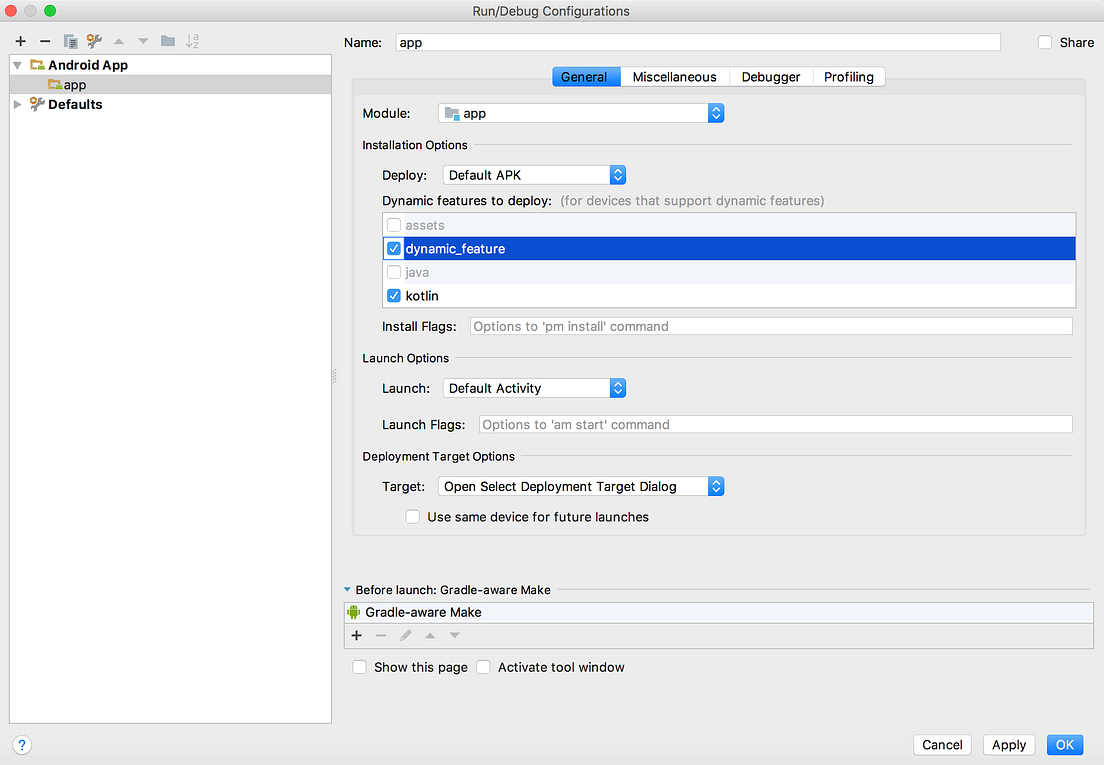The width and height of the screenshot is (1104, 765).
Task: Sort configurations alphabetically icon
Action: point(192,42)
